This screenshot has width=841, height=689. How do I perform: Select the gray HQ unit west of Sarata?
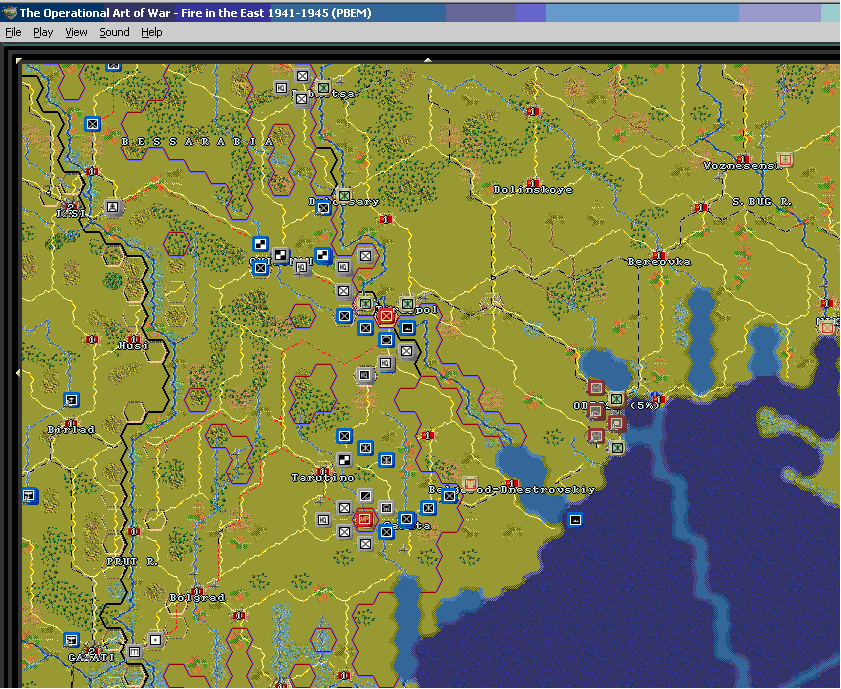click(323, 520)
